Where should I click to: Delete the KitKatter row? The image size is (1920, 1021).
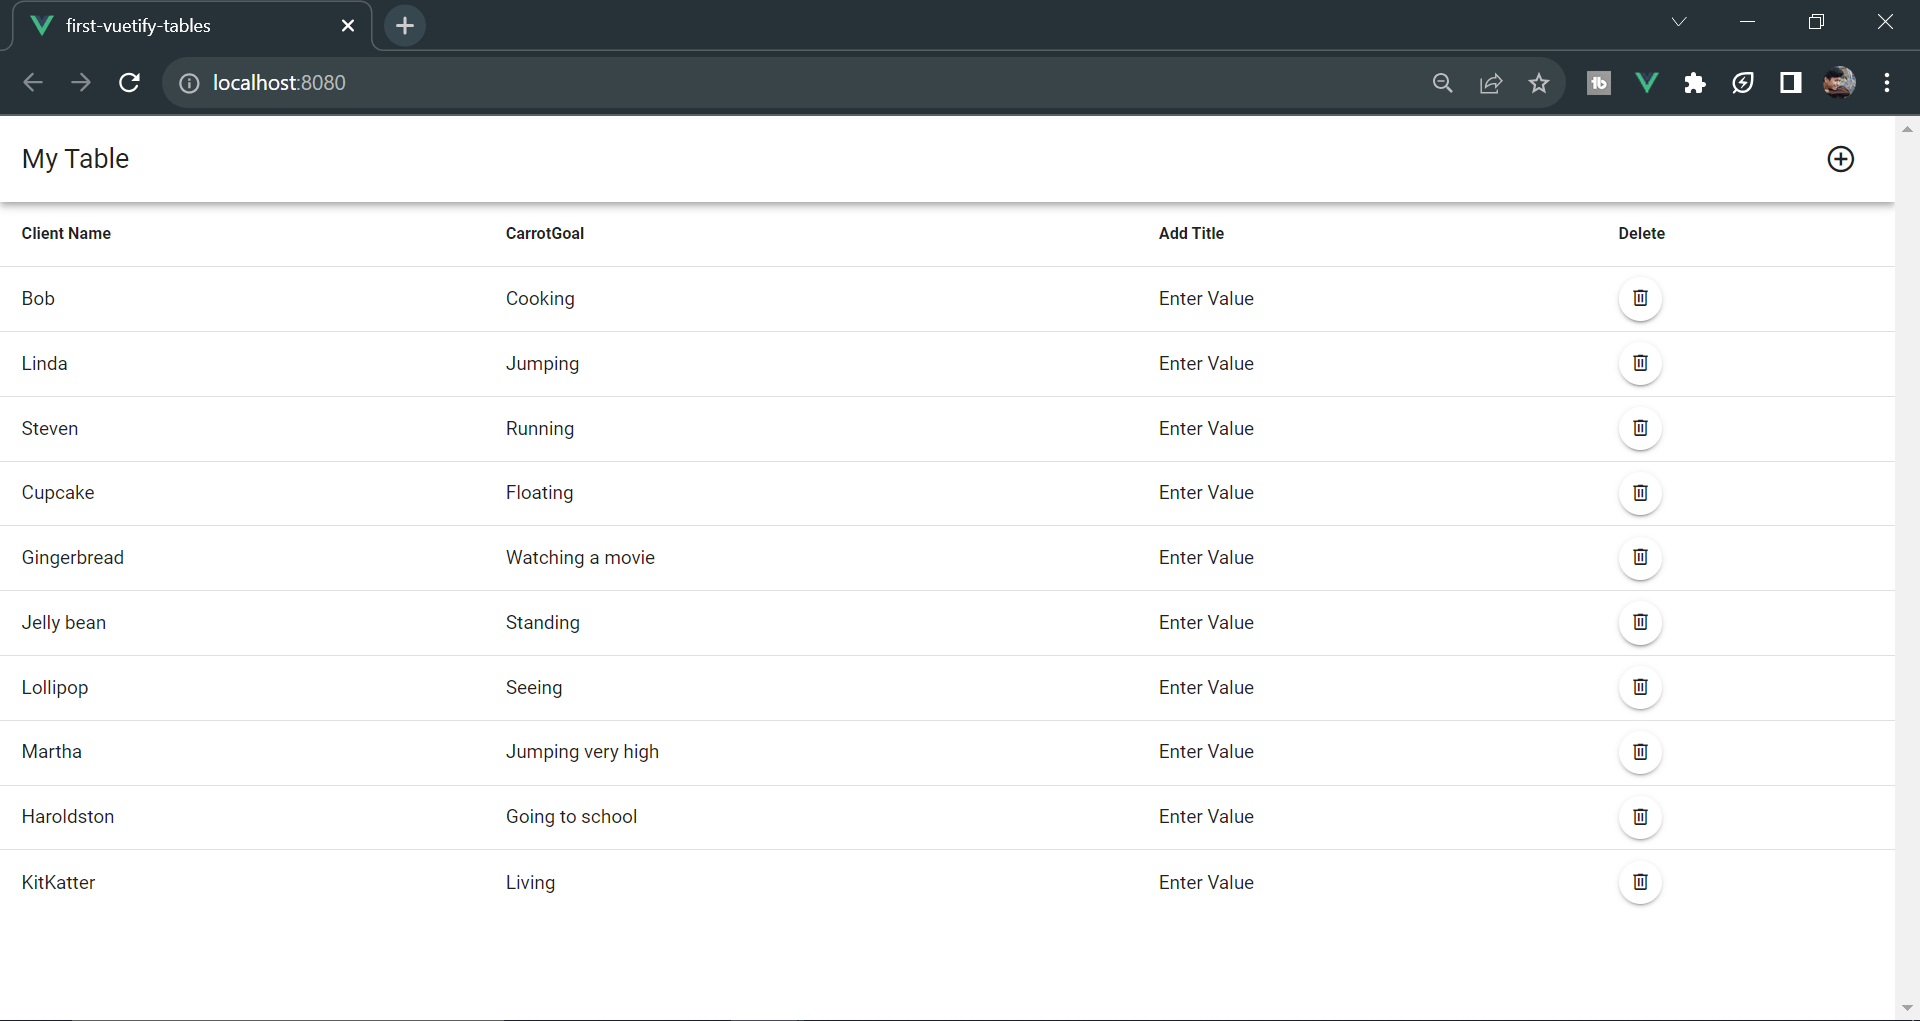[1639, 882]
